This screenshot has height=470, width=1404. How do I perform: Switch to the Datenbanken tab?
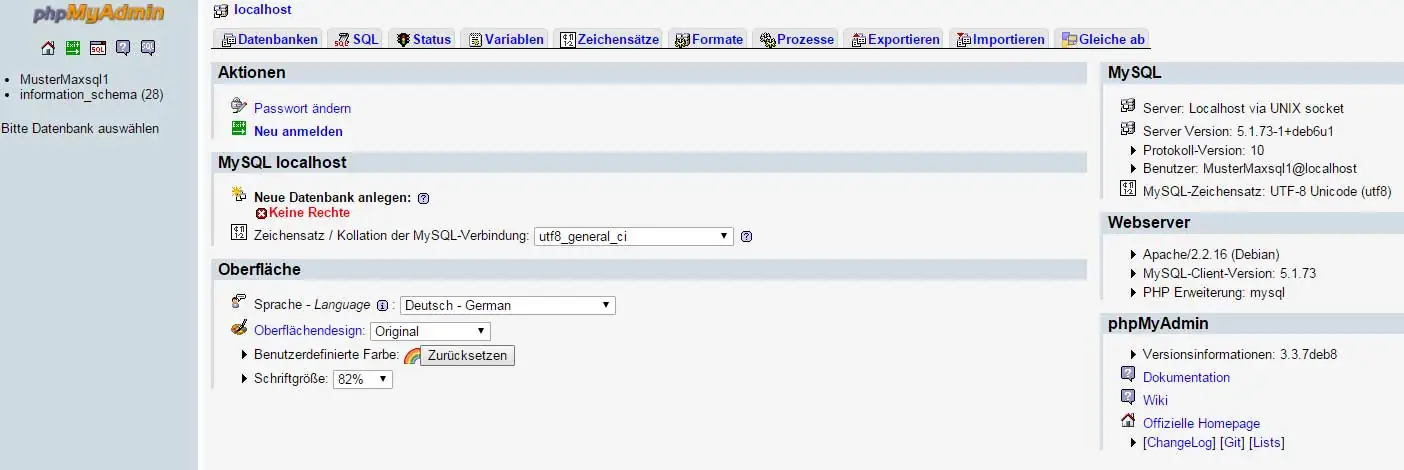pos(269,39)
